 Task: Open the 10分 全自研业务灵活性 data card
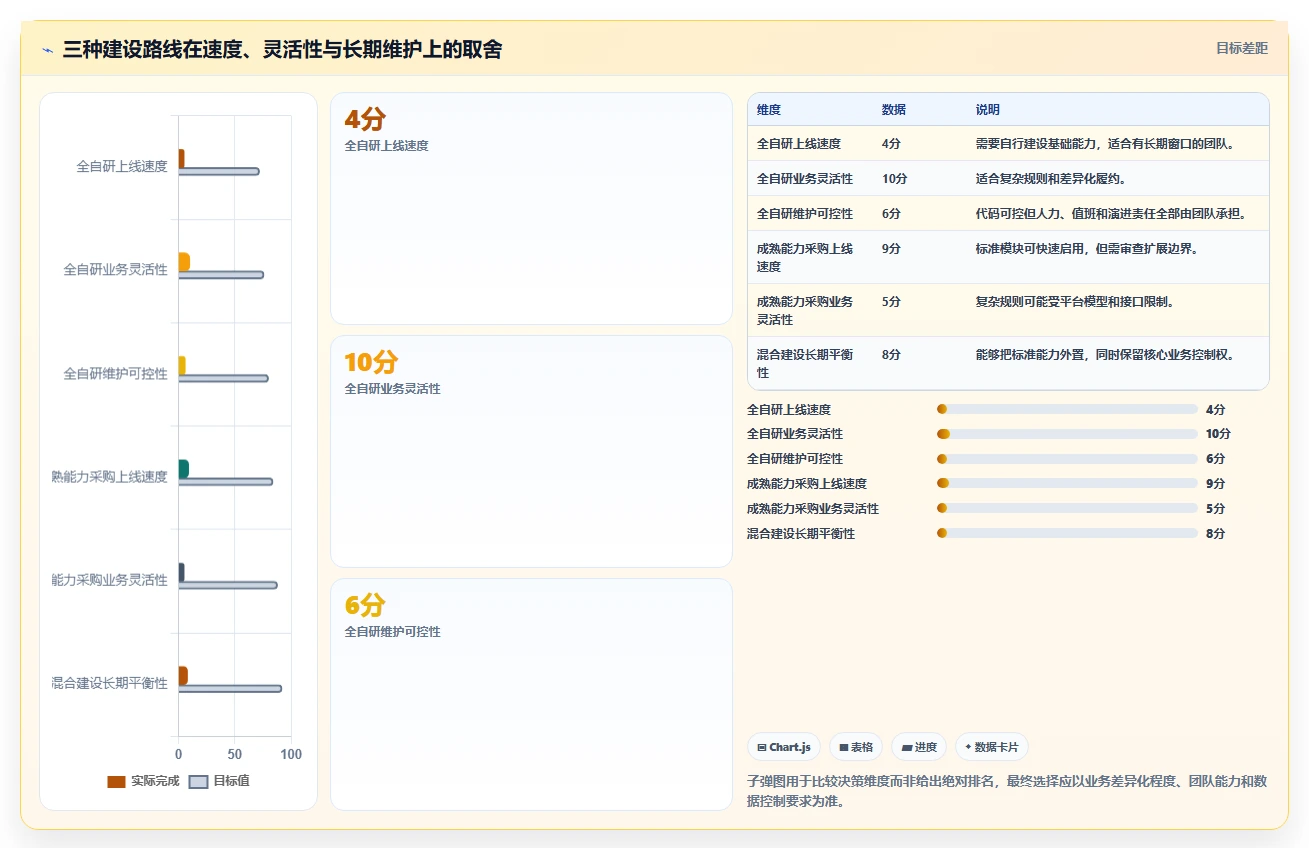531,452
